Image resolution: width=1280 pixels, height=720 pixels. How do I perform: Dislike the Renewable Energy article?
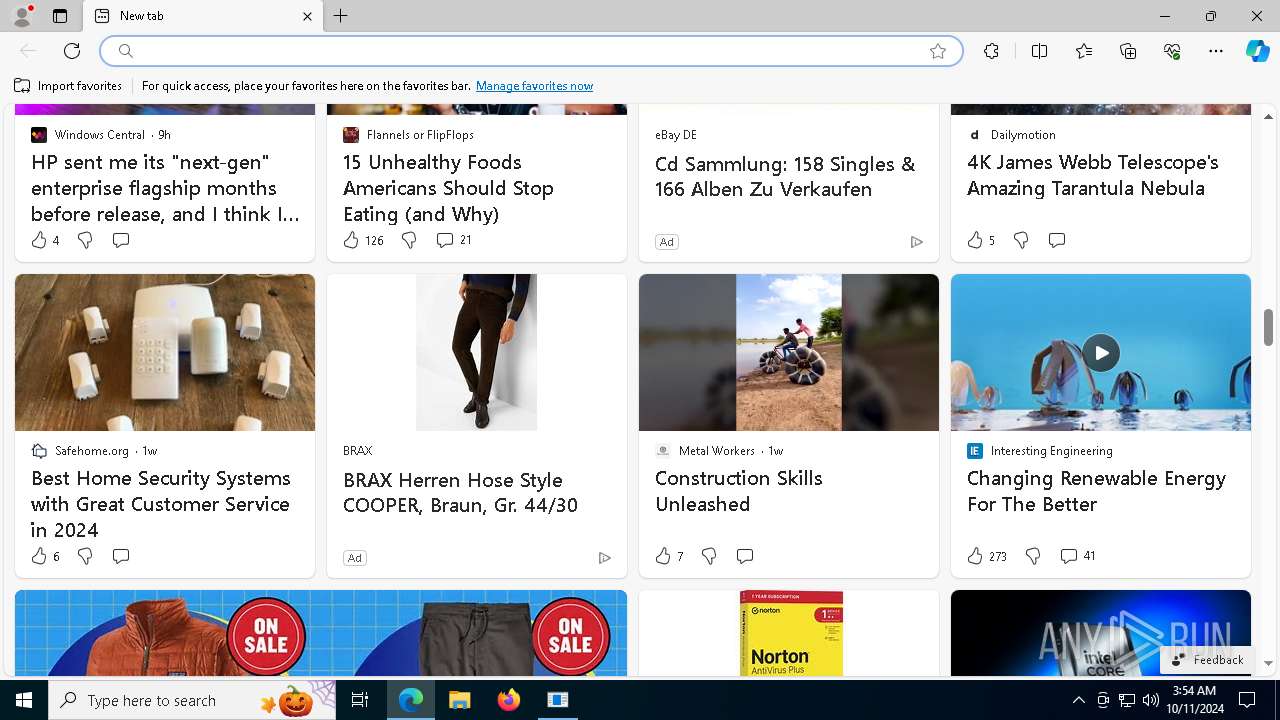(x=1033, y=556)
